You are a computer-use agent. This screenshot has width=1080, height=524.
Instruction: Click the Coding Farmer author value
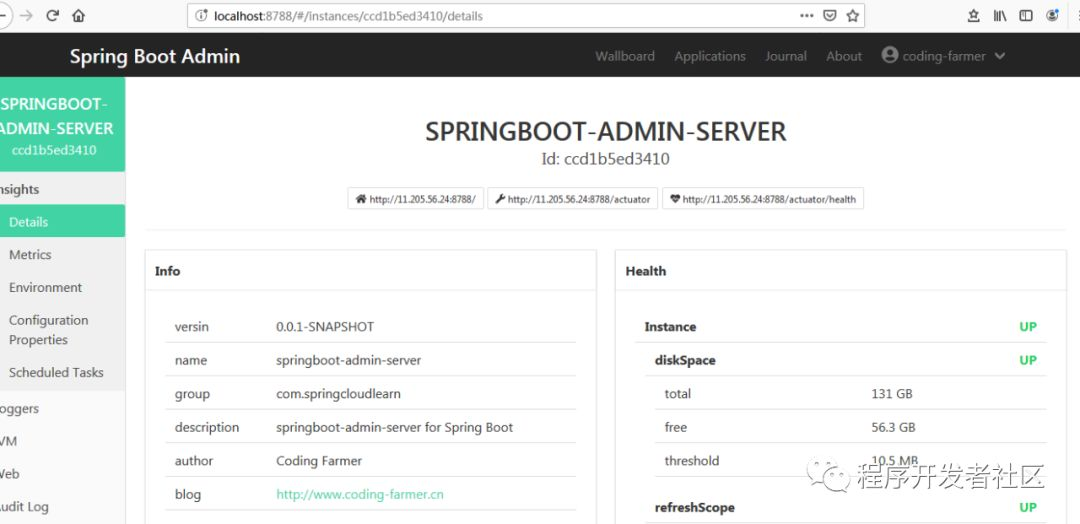(x=319, y=461)
